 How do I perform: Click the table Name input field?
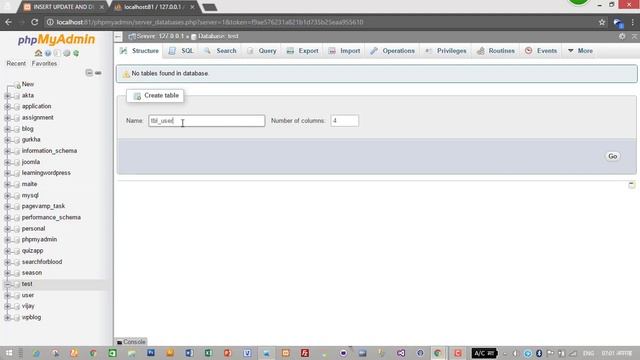point(207,121)
